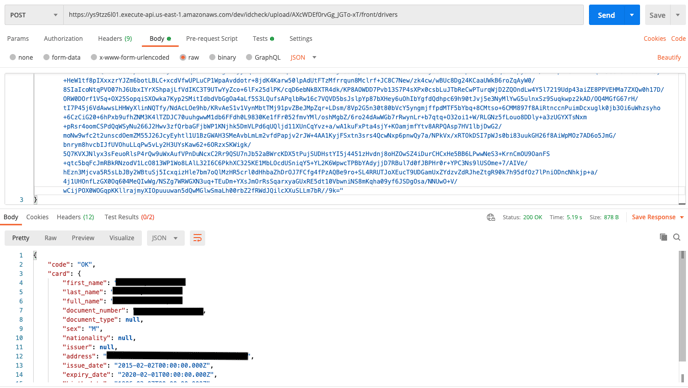The height and width of the screenshot is (388, 688).
Task: Switch response view to Pretty
Action: pos(21,238)
